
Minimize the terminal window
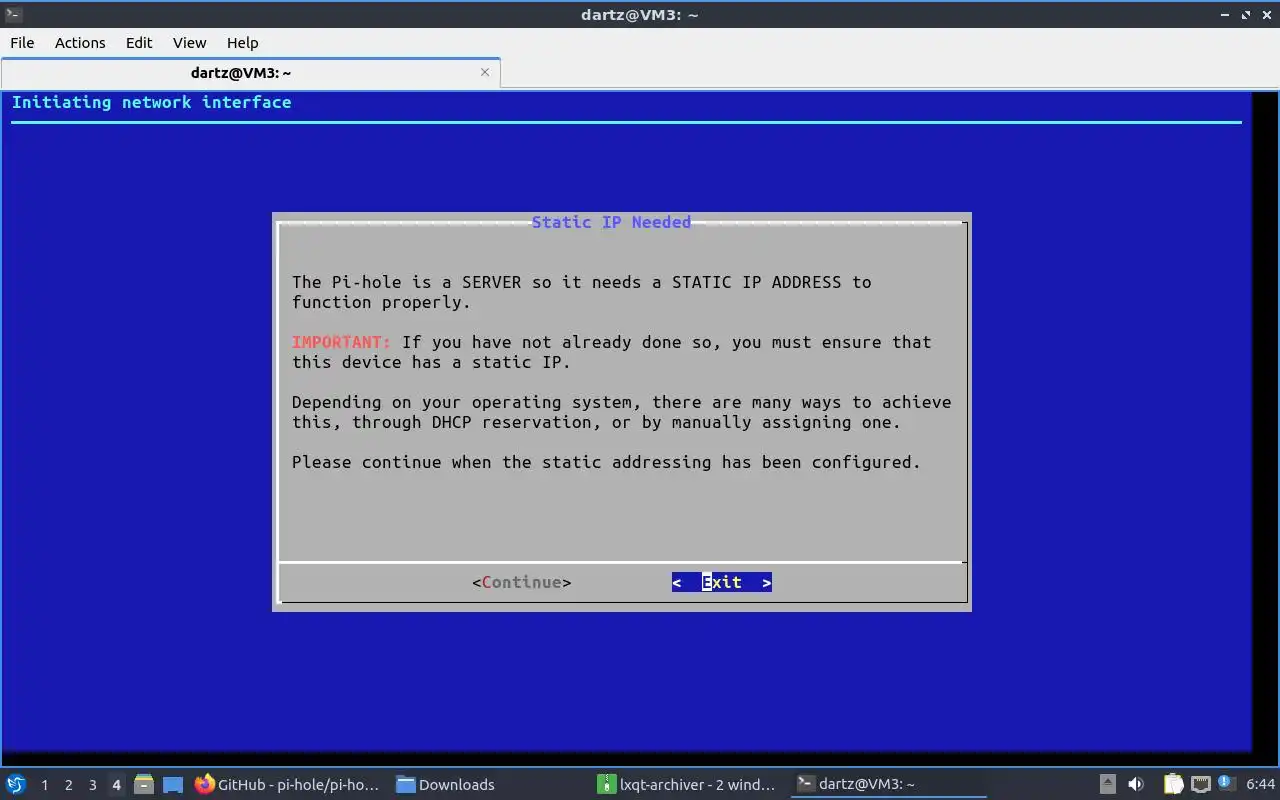tap(1225, 15)
